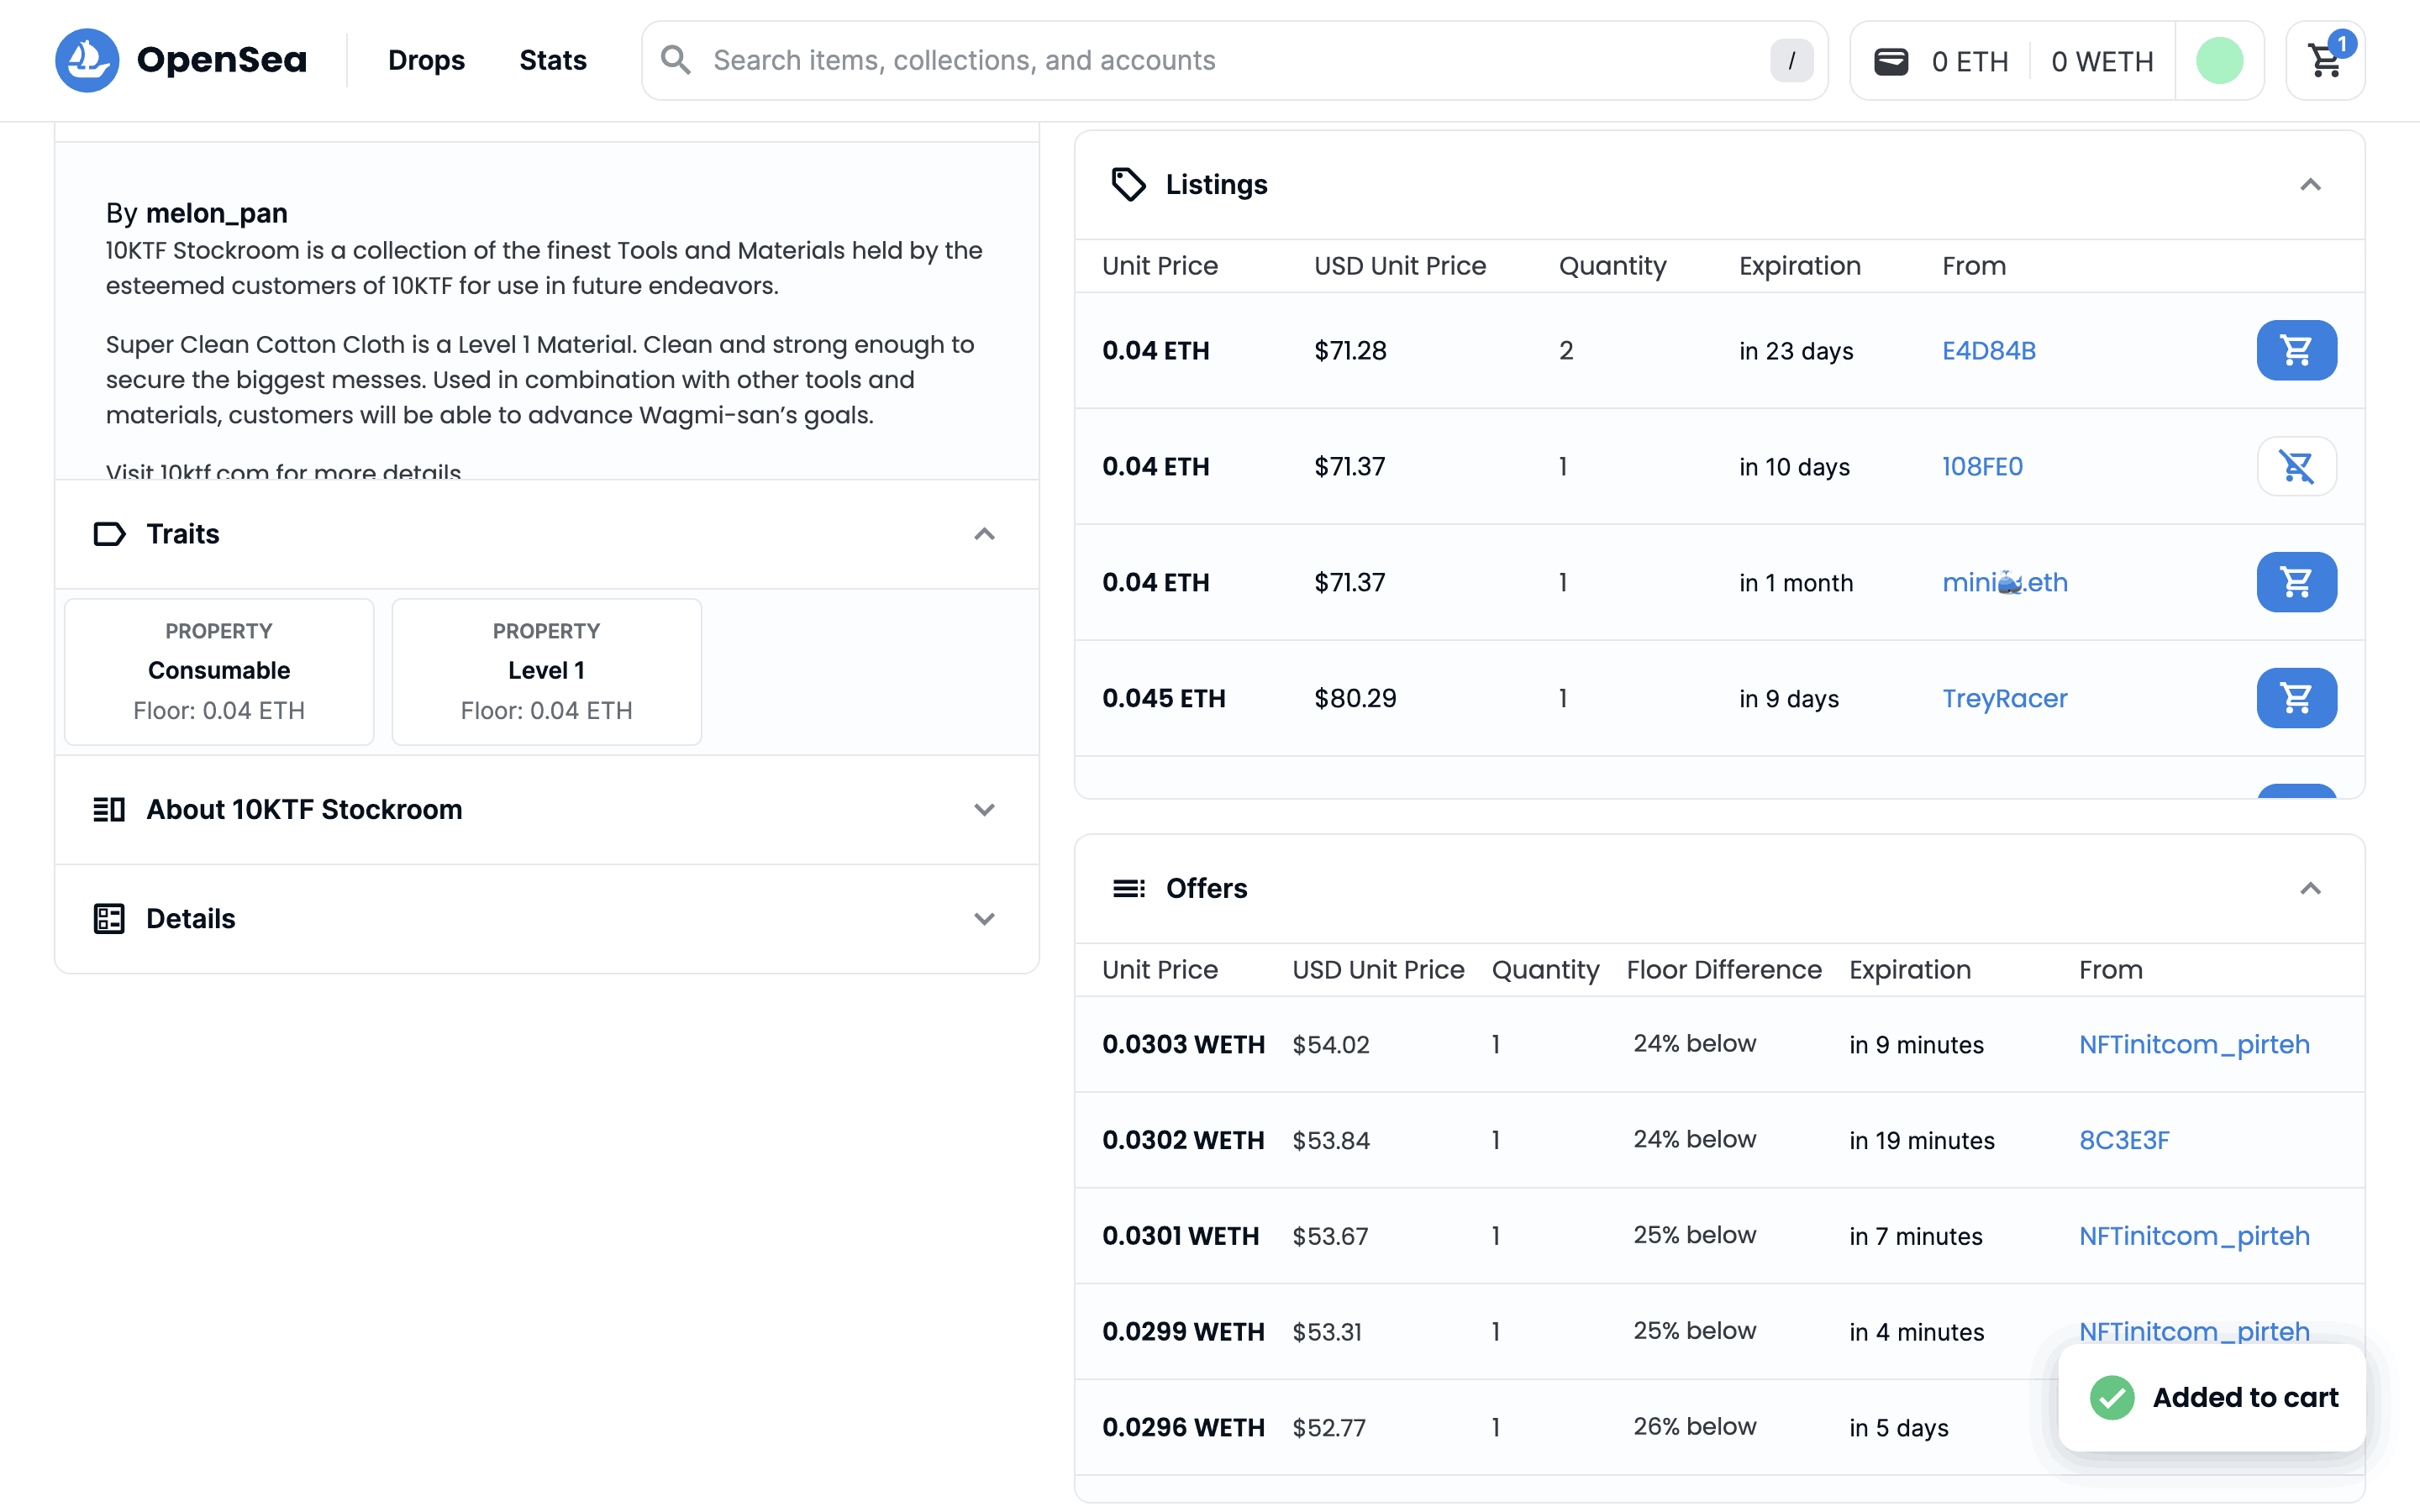Open the shopping cart in header
Image resolution: width=2420 pixels, height=1512 pixels.
coord(2324,60)
